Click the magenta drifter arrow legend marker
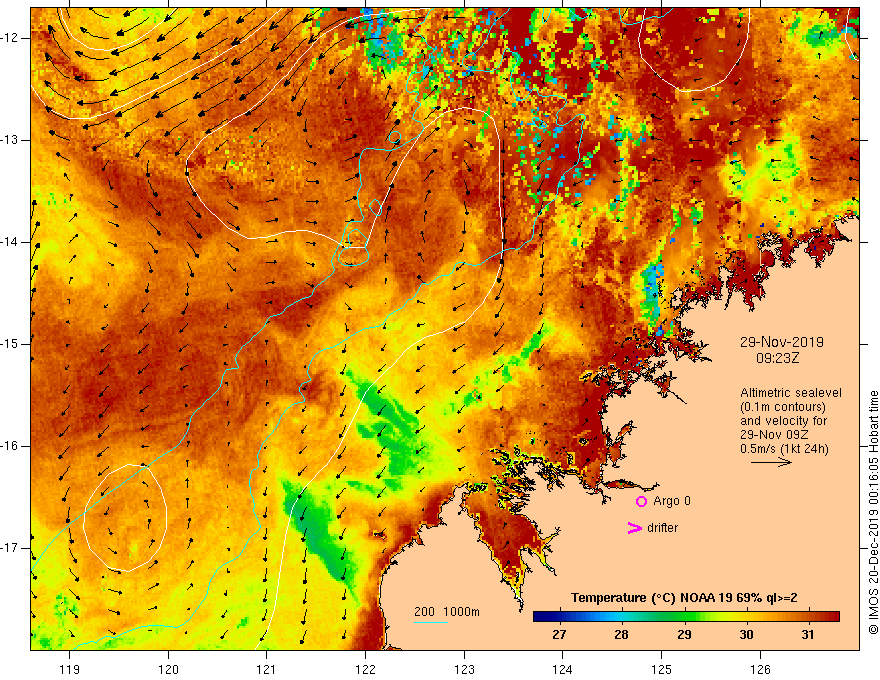The height and width of the screenshot is (680, 880). (634, 528)
